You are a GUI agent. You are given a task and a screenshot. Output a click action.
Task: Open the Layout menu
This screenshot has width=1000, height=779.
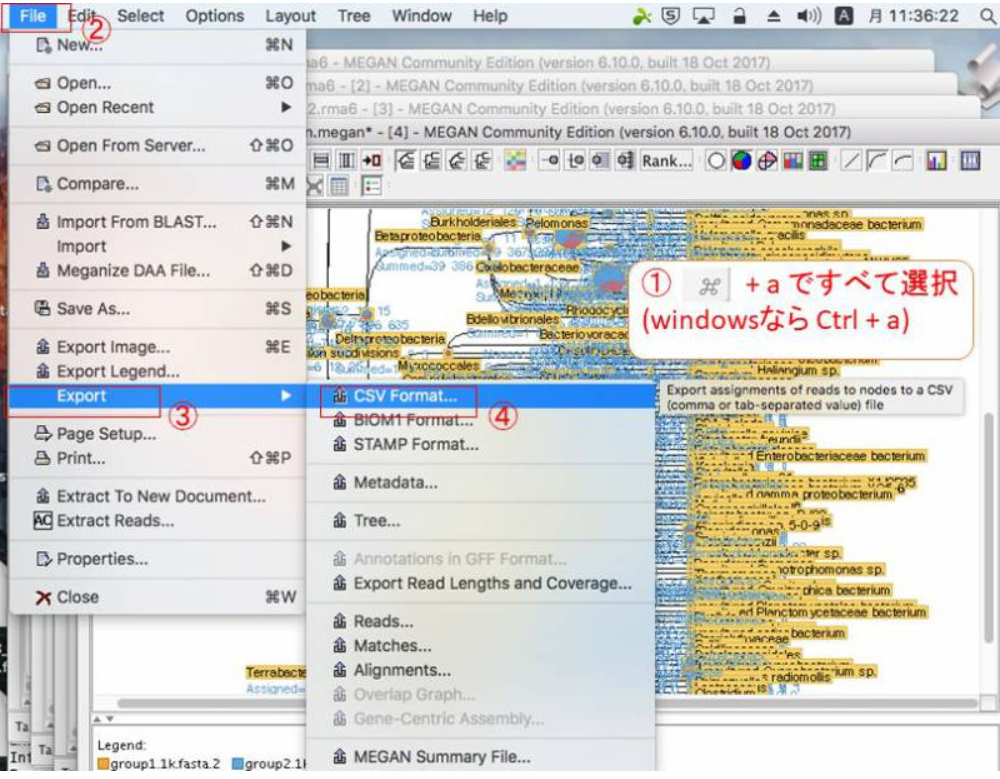pos(290,16)
